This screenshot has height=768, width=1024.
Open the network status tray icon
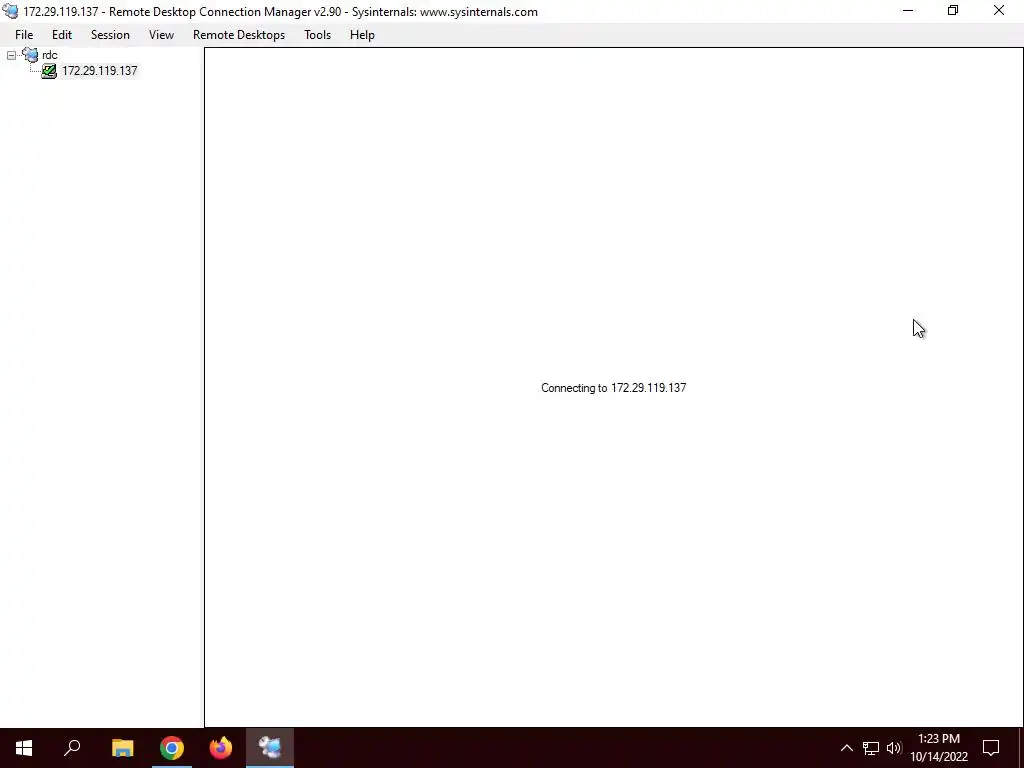click(871, 748)
